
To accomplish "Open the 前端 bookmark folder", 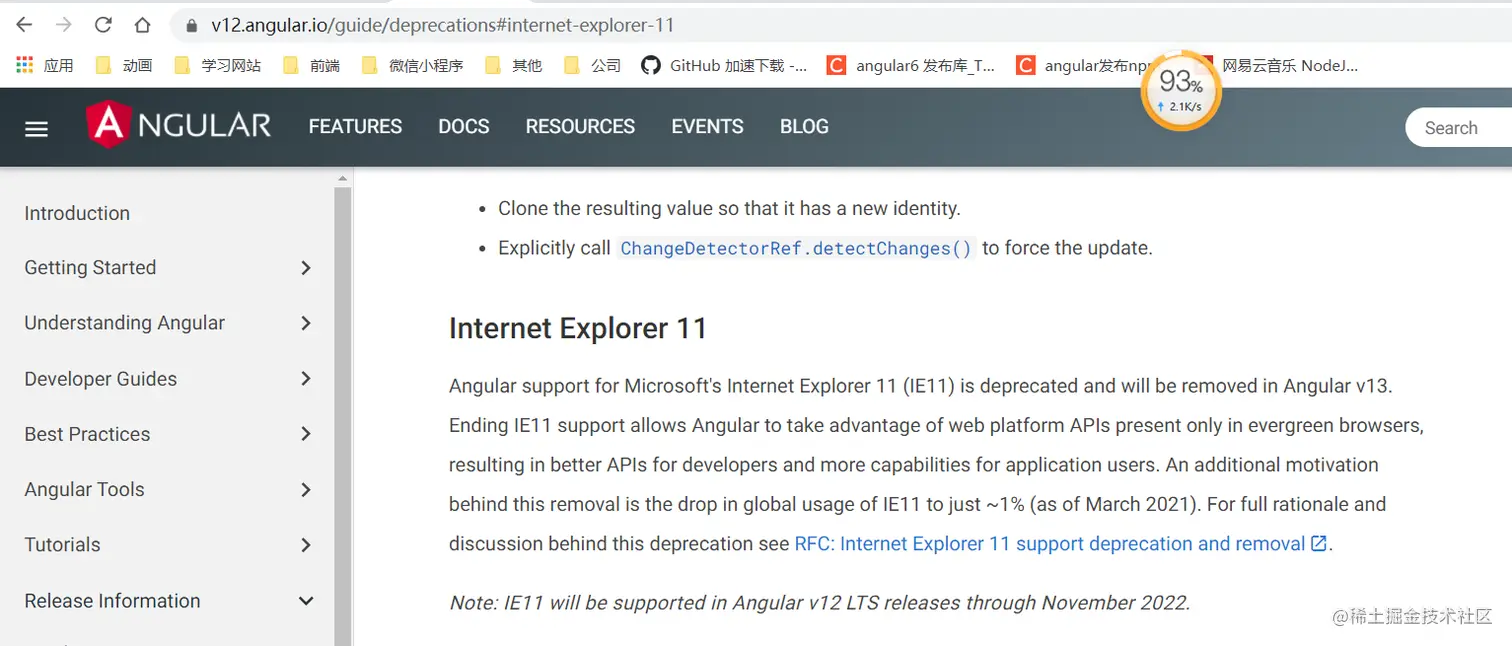I will tap(311, 65).
